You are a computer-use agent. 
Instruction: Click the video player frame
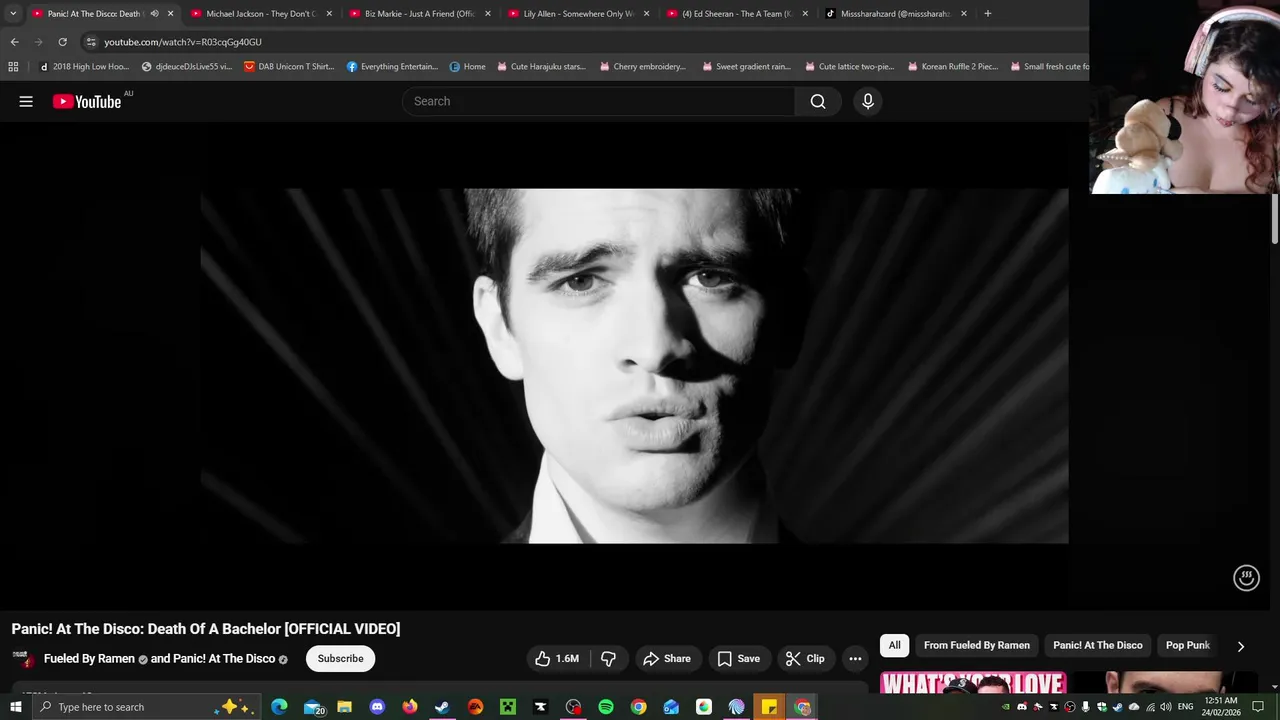[634, 366]
